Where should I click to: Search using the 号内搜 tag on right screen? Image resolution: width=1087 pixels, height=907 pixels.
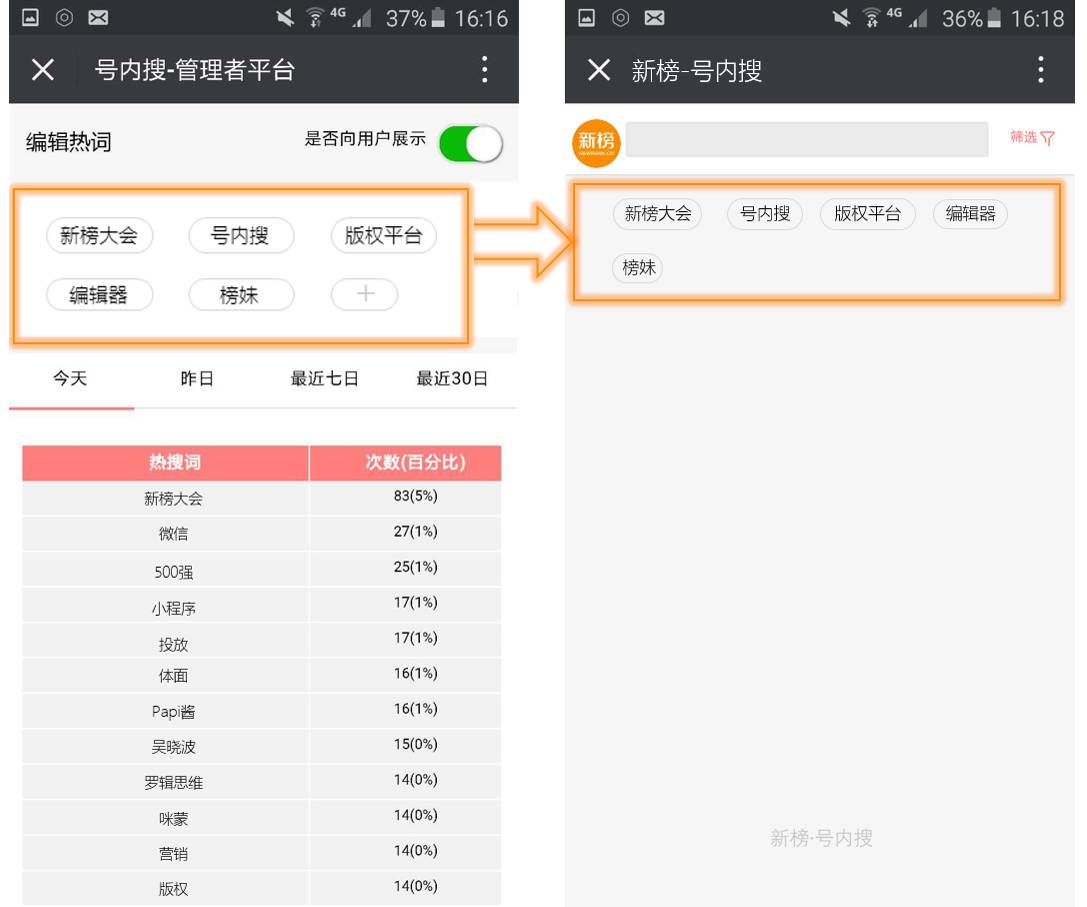[x=764, y=214]
